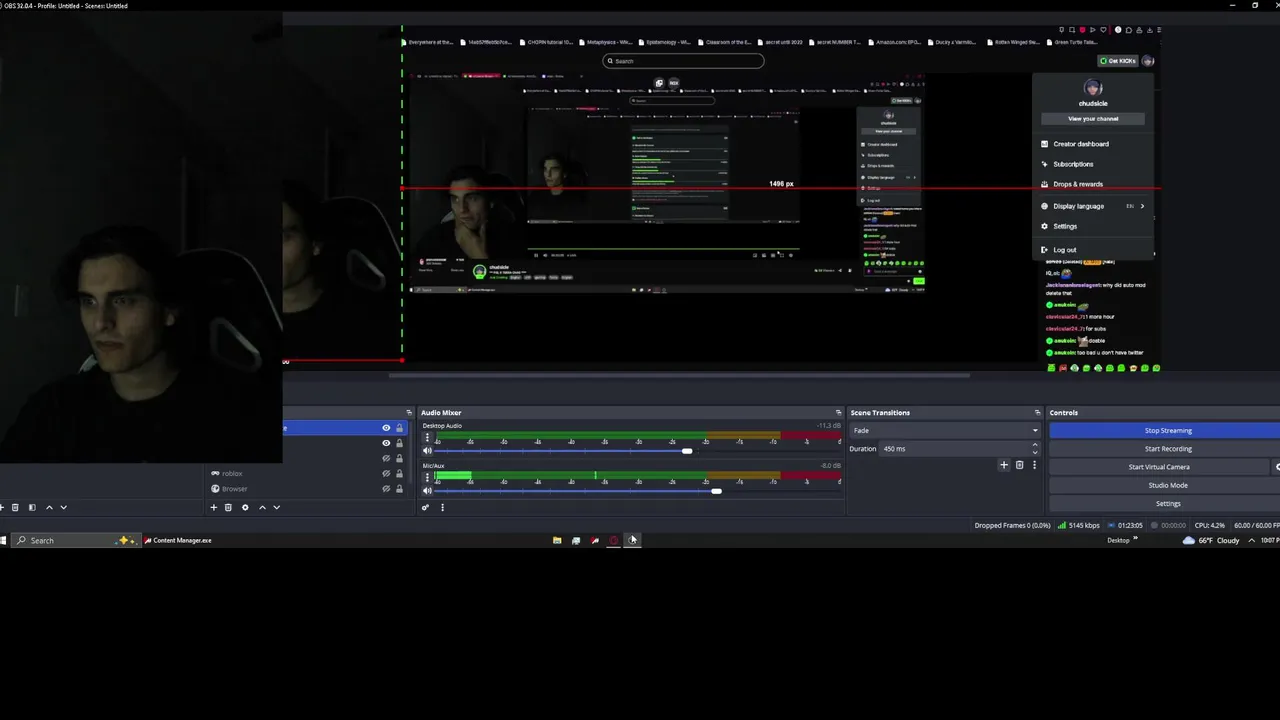The width and height of the screenshot is (1280, 720).
Task: Click the Mic/Aux volume slider handle
Action: (x=716, y=491)
